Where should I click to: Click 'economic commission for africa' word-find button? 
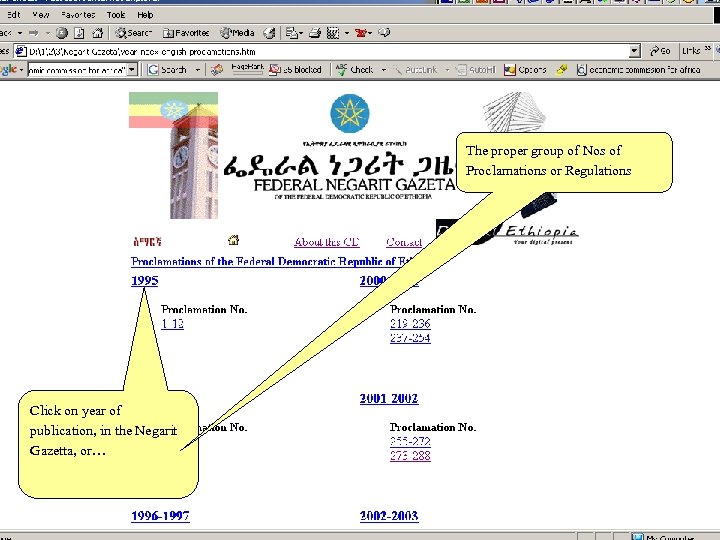[x=638, y=70]
